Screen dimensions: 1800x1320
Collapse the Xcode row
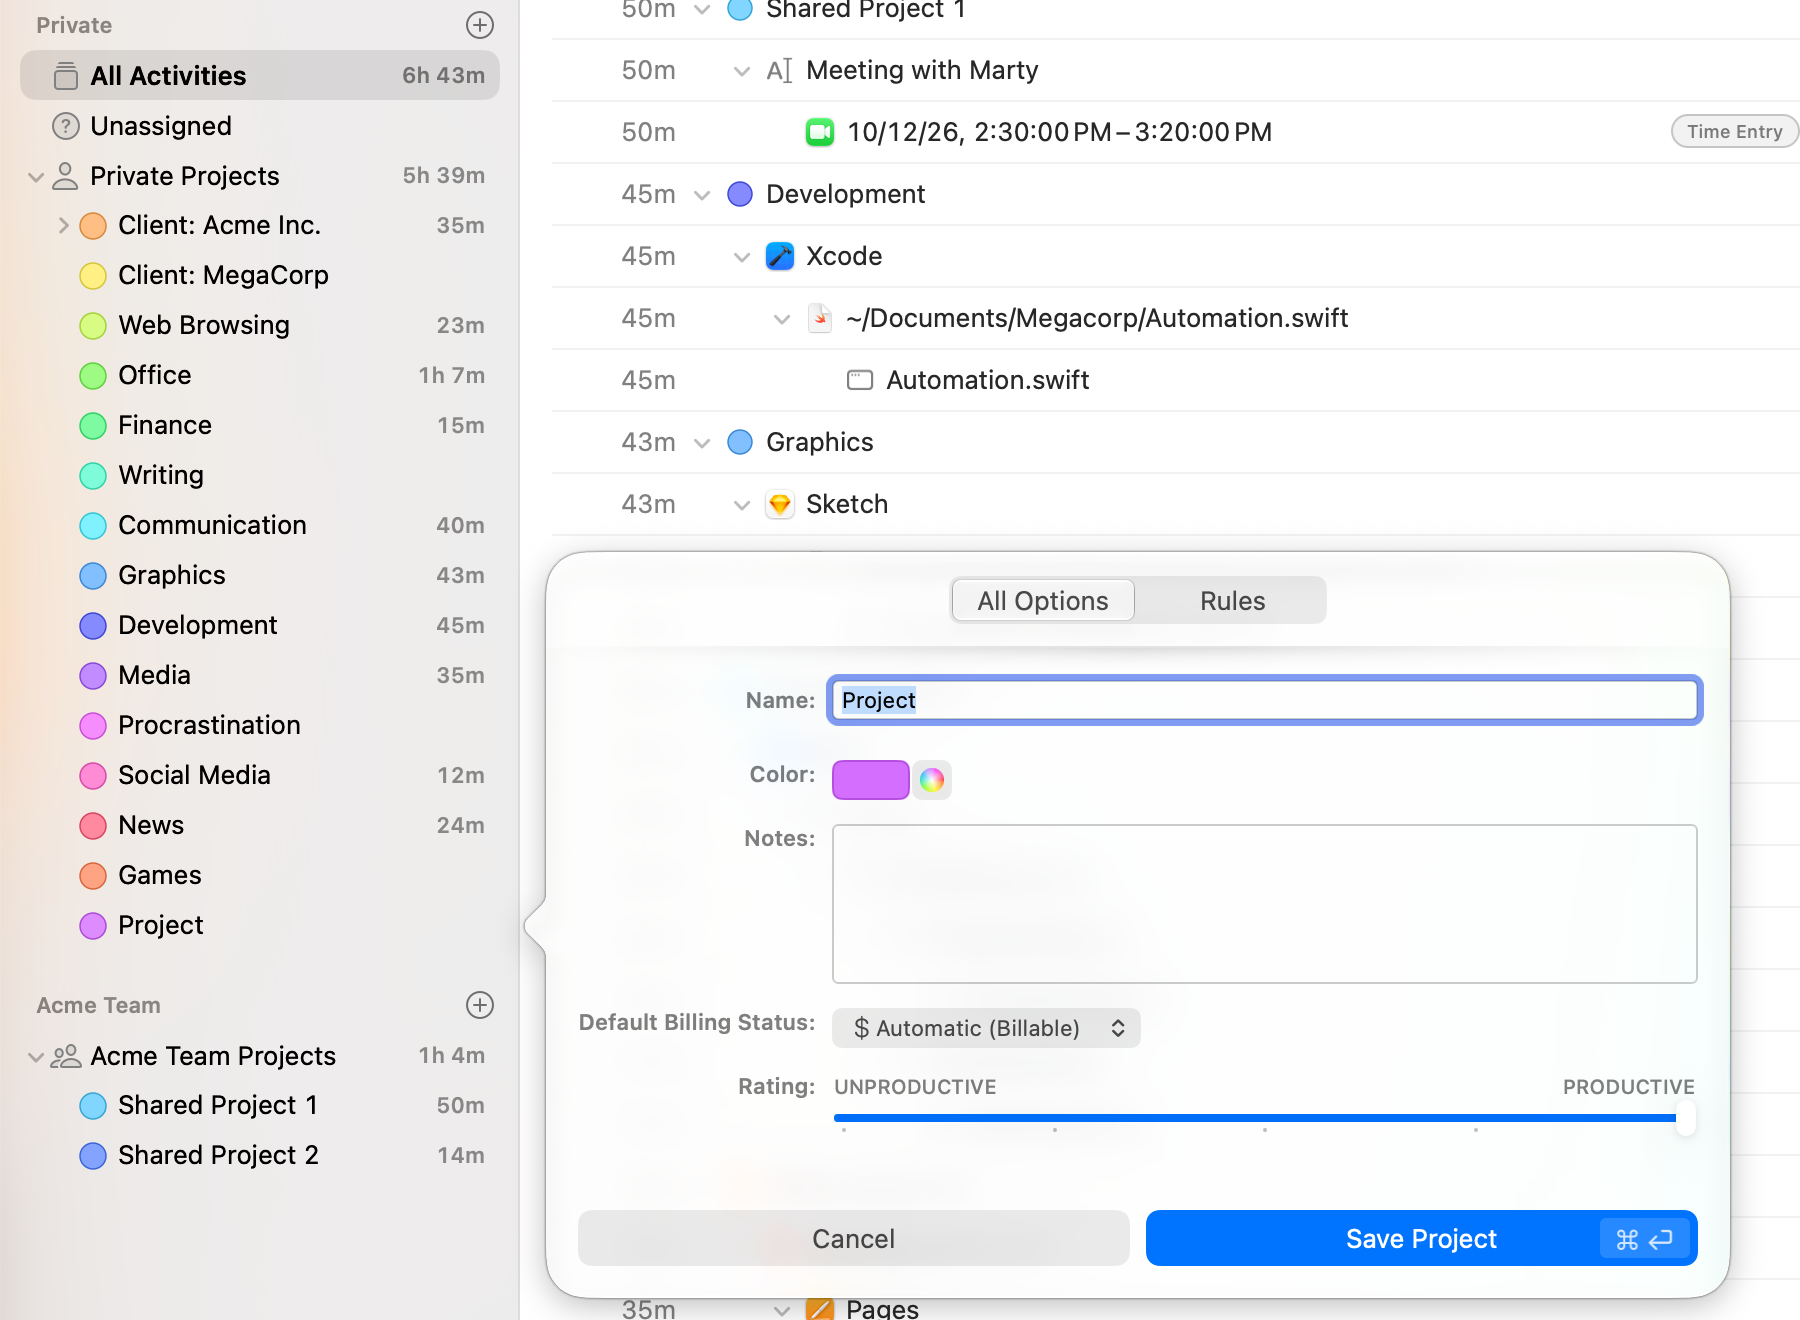tap(742, 257)
